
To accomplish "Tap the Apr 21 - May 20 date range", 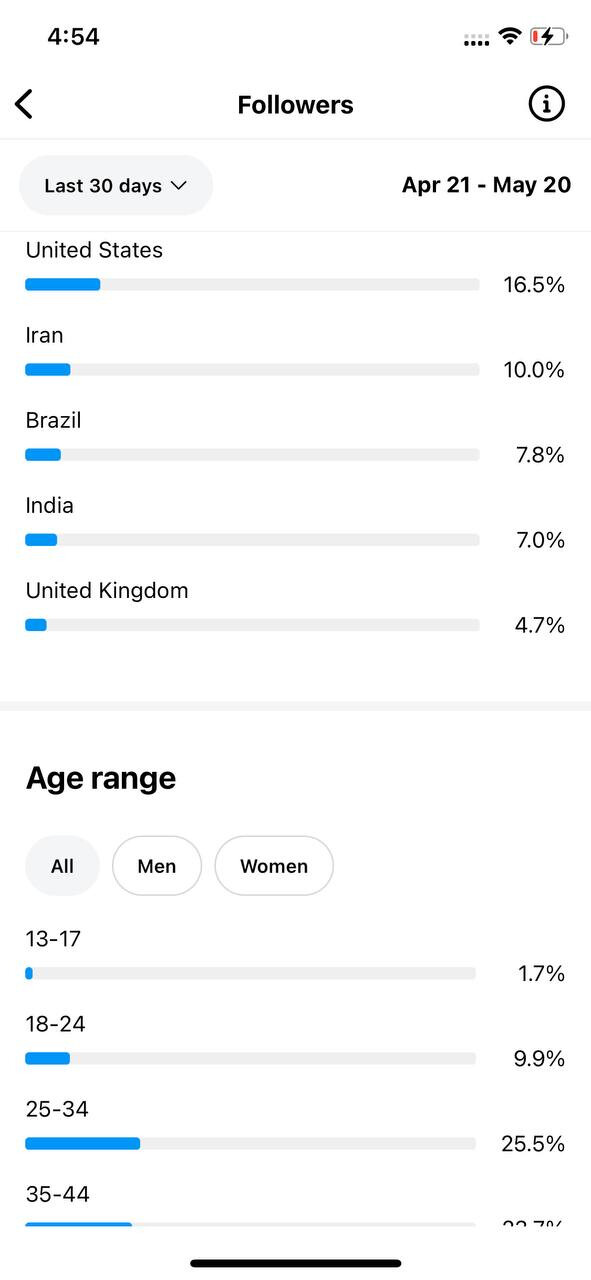I will click(487, 185).
